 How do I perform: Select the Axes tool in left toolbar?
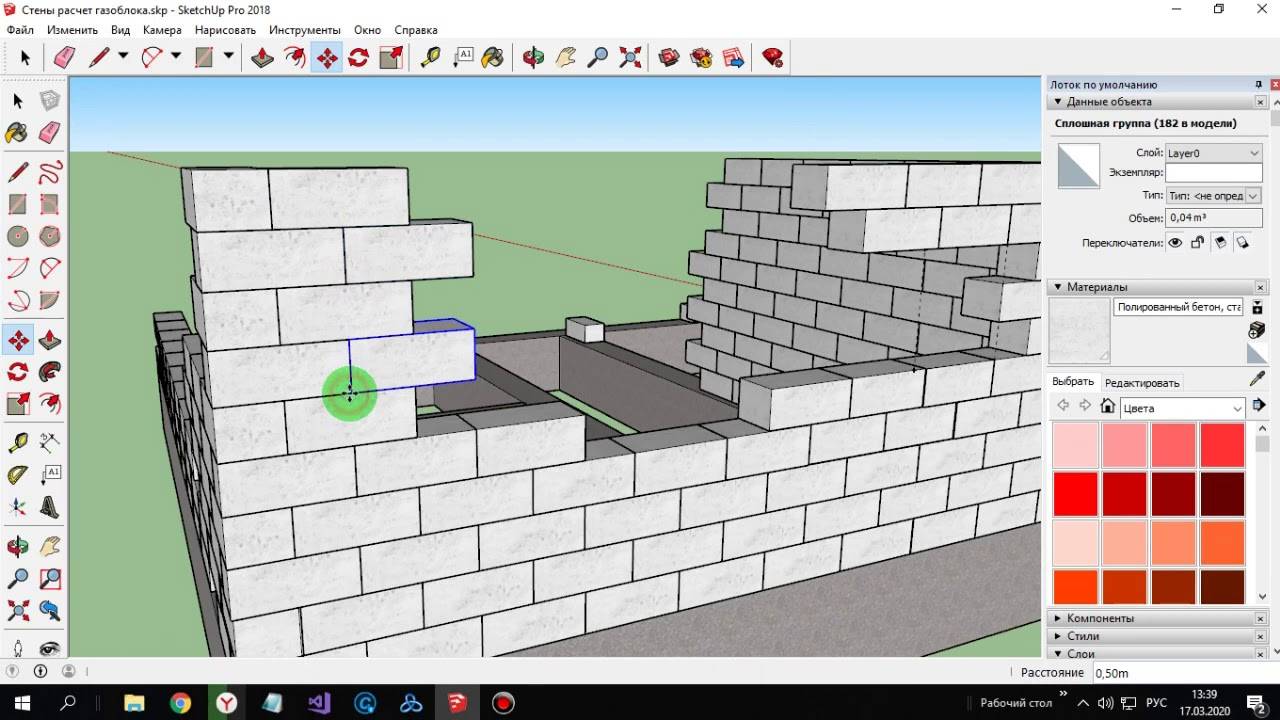tap(17, 508)
